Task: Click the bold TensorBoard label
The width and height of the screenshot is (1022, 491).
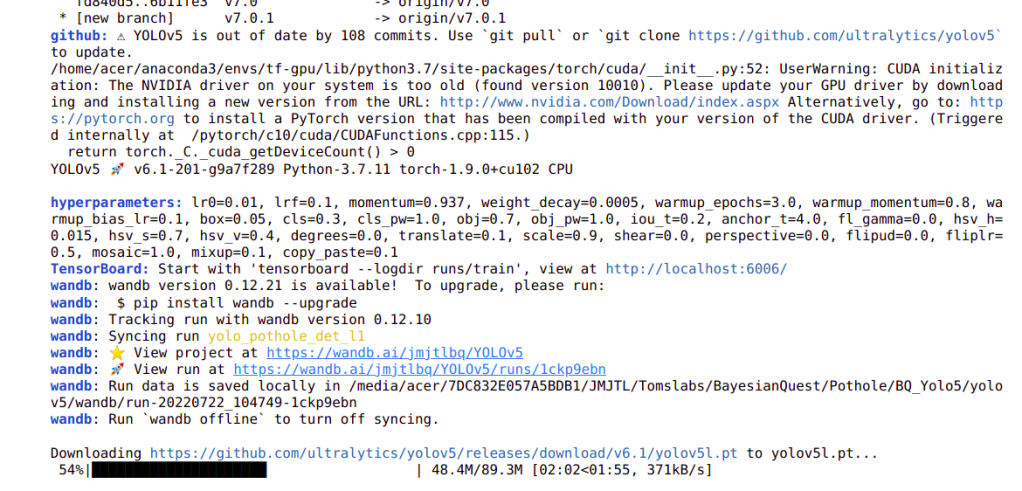Action: pos(96,269)
